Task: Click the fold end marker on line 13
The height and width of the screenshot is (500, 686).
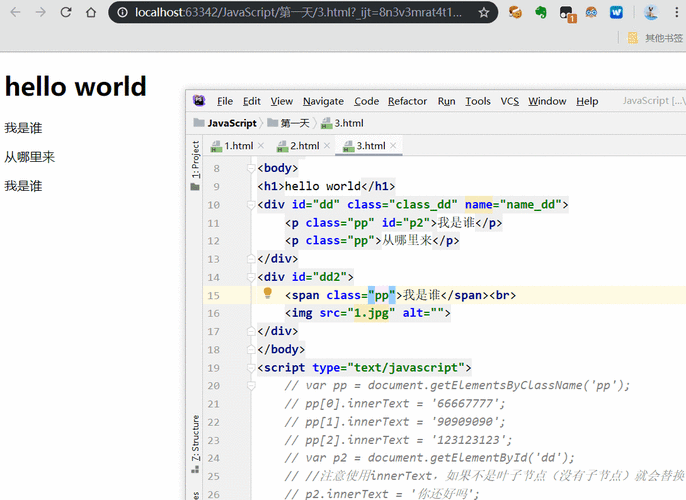Action: point(251,259)
